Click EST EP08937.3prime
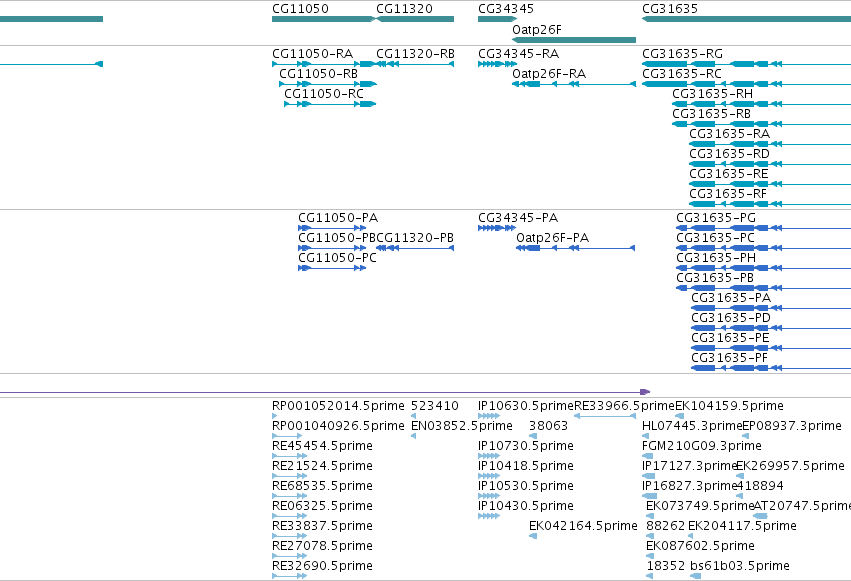Screen dimensions: 851x581 click(792, 426)
